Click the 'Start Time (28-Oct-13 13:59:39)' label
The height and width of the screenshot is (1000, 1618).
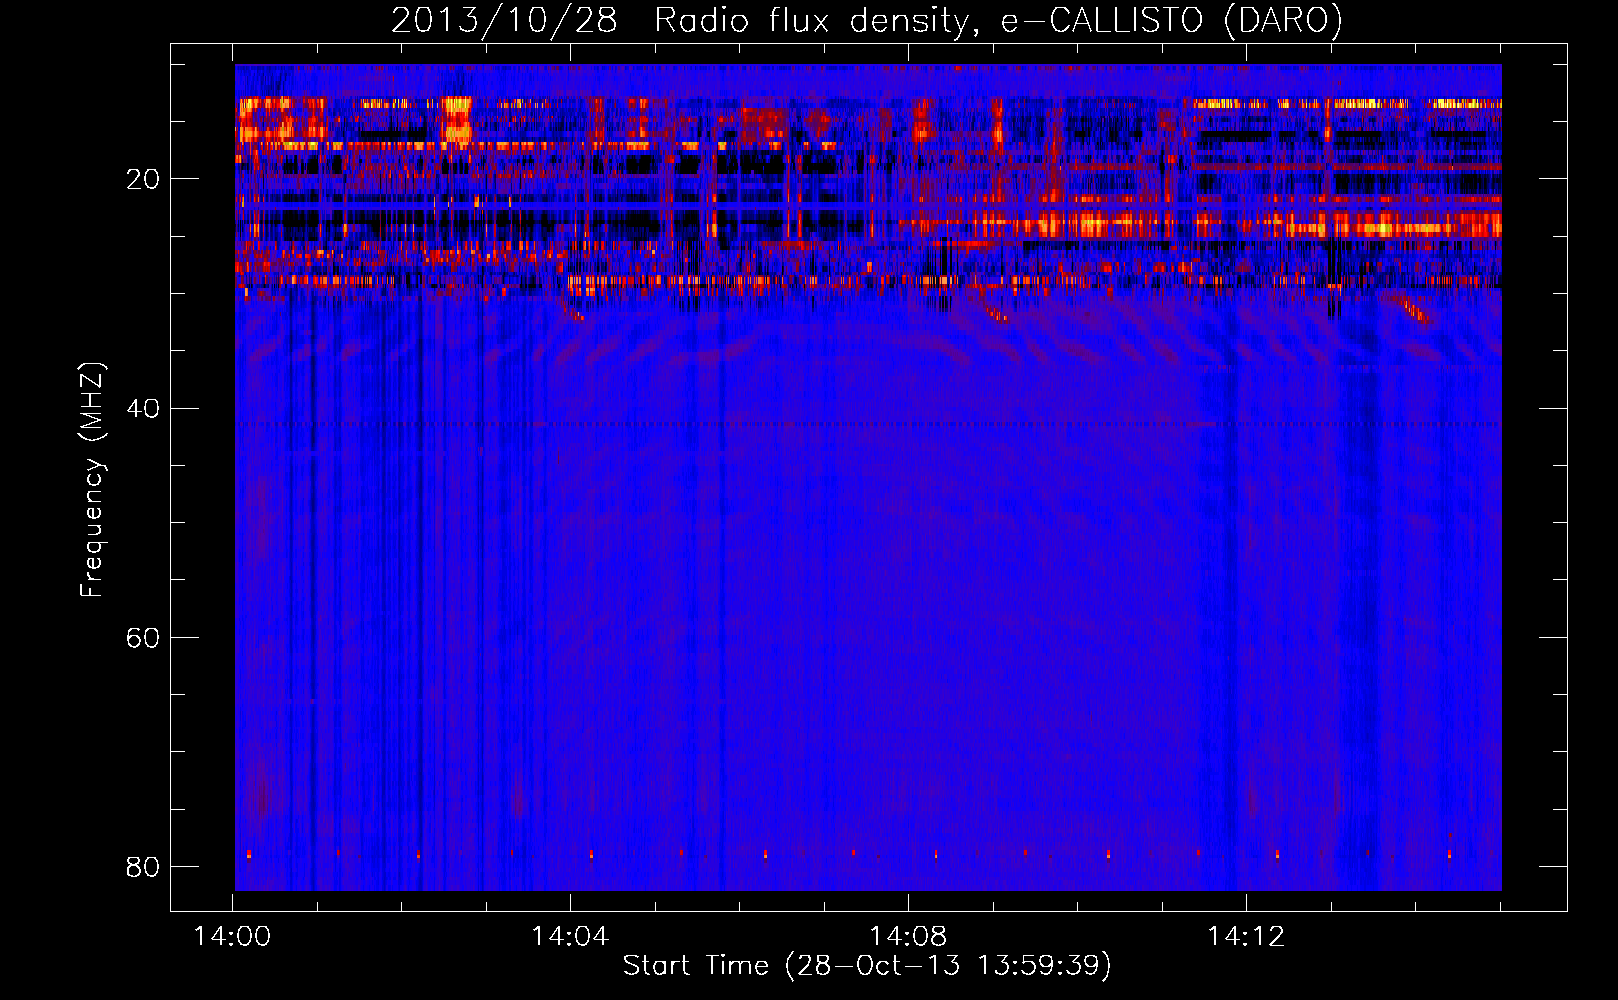867,966
